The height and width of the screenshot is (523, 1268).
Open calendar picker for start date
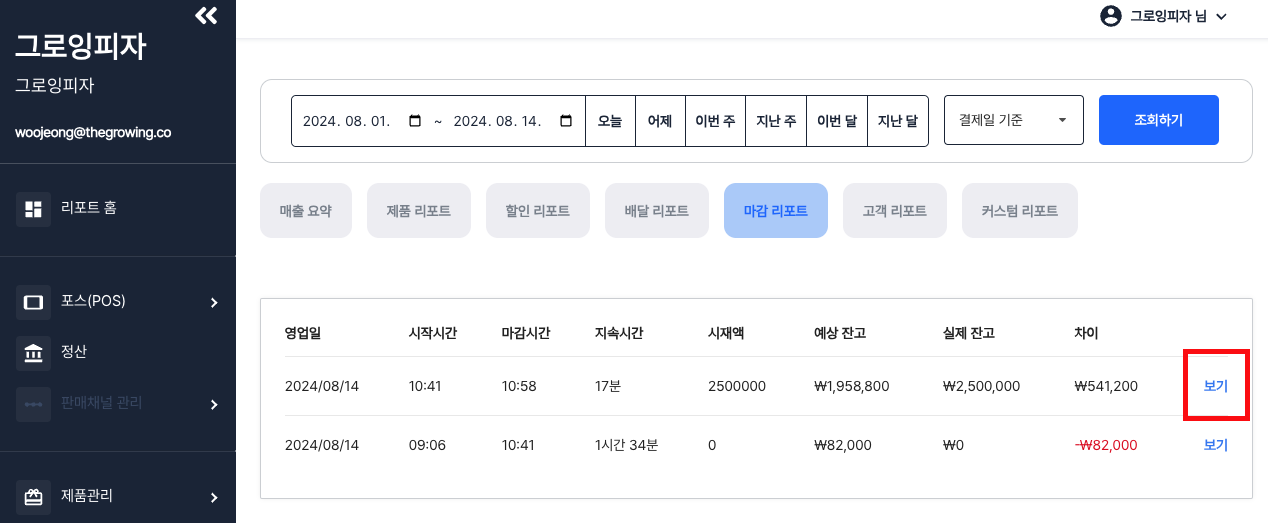tap(415, 121)
